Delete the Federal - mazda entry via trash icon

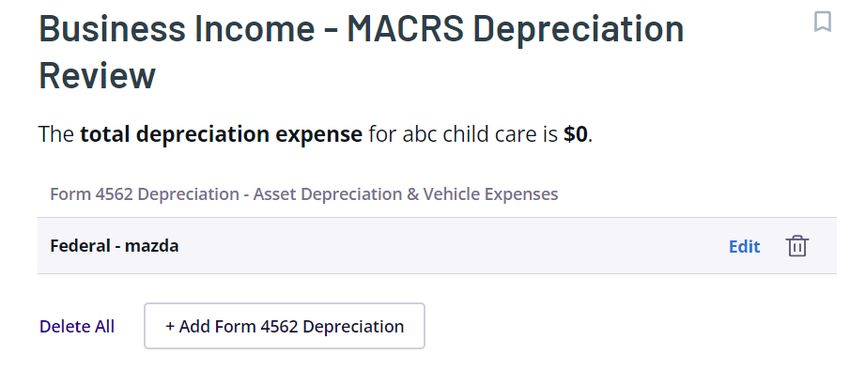(796, 246)
